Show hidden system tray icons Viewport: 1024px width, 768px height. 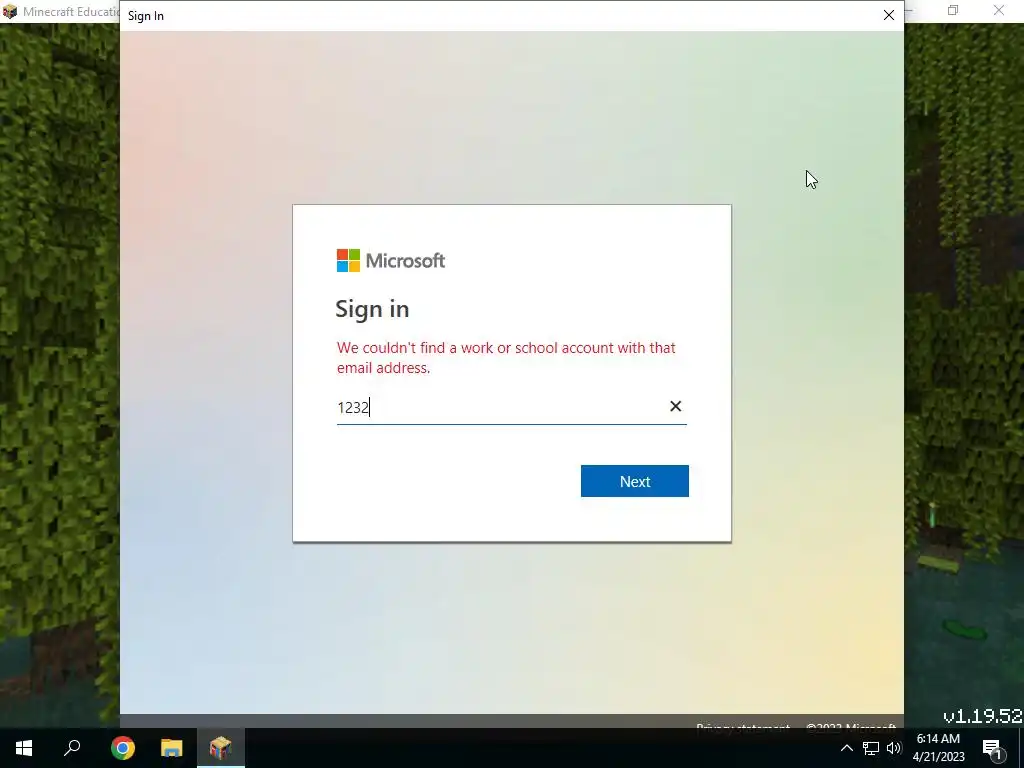coord(846,748)
